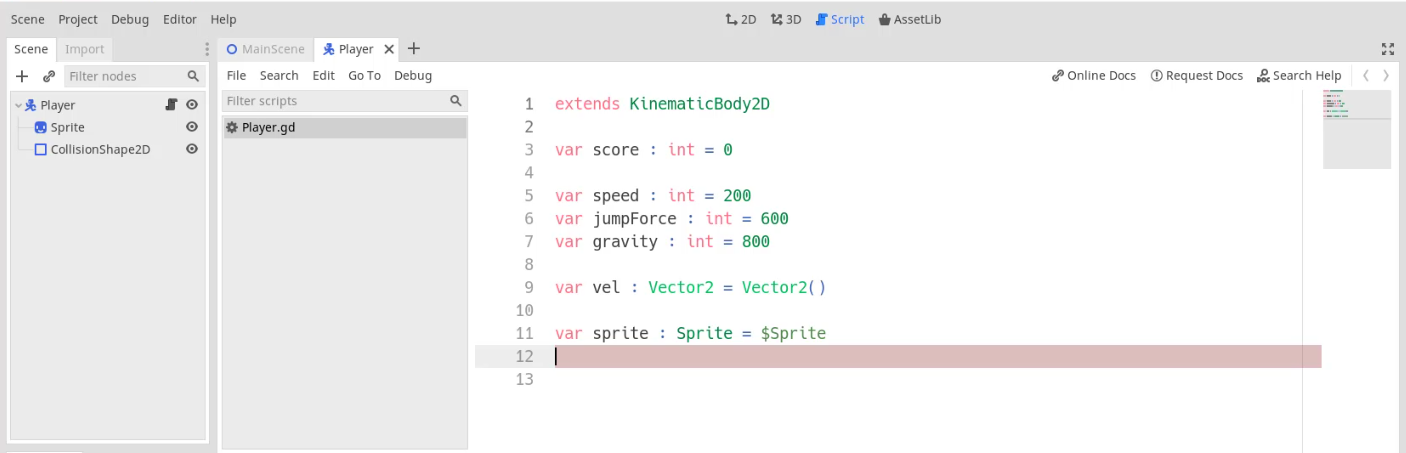Toggle visibility of the Player node
The width and height of the screenshot is (1406, 453).
click(192, 105)
